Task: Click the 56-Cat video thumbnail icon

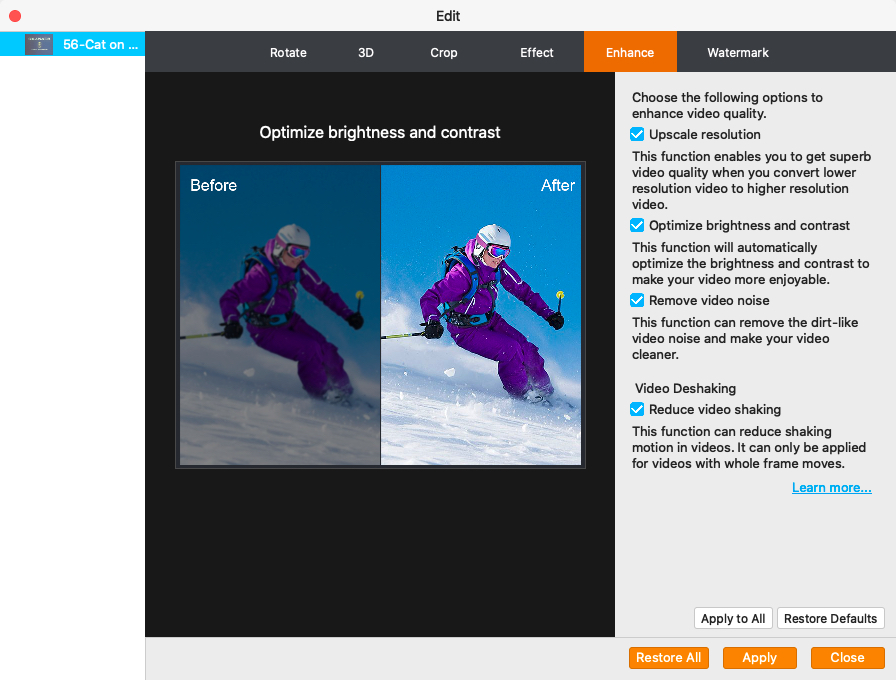Action: click(39, 44)
